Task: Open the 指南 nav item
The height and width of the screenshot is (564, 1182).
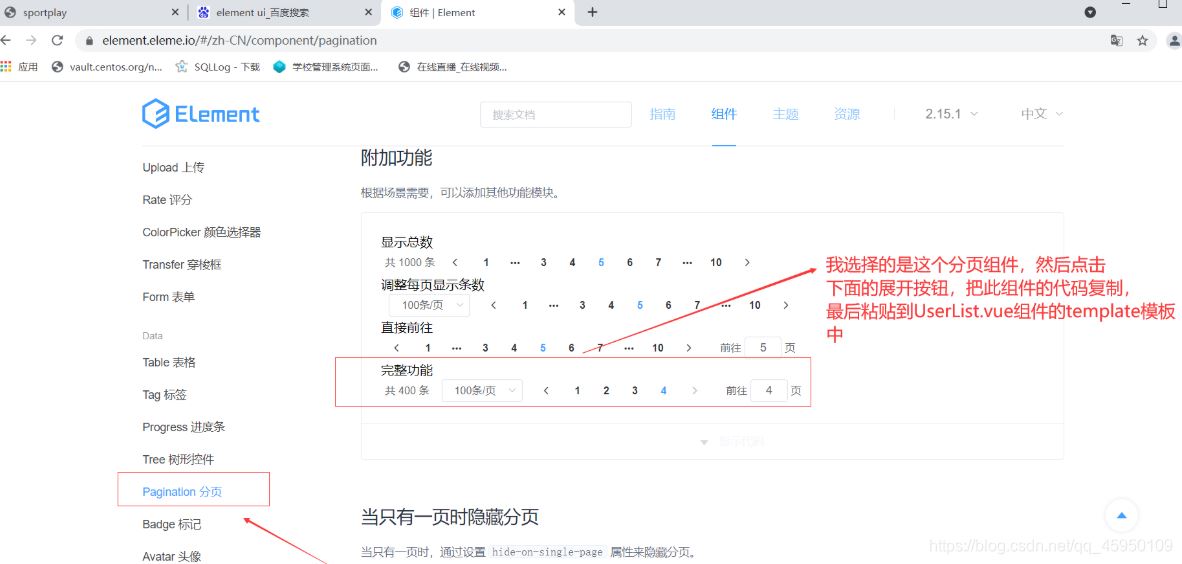Action: tap(663, 114)
